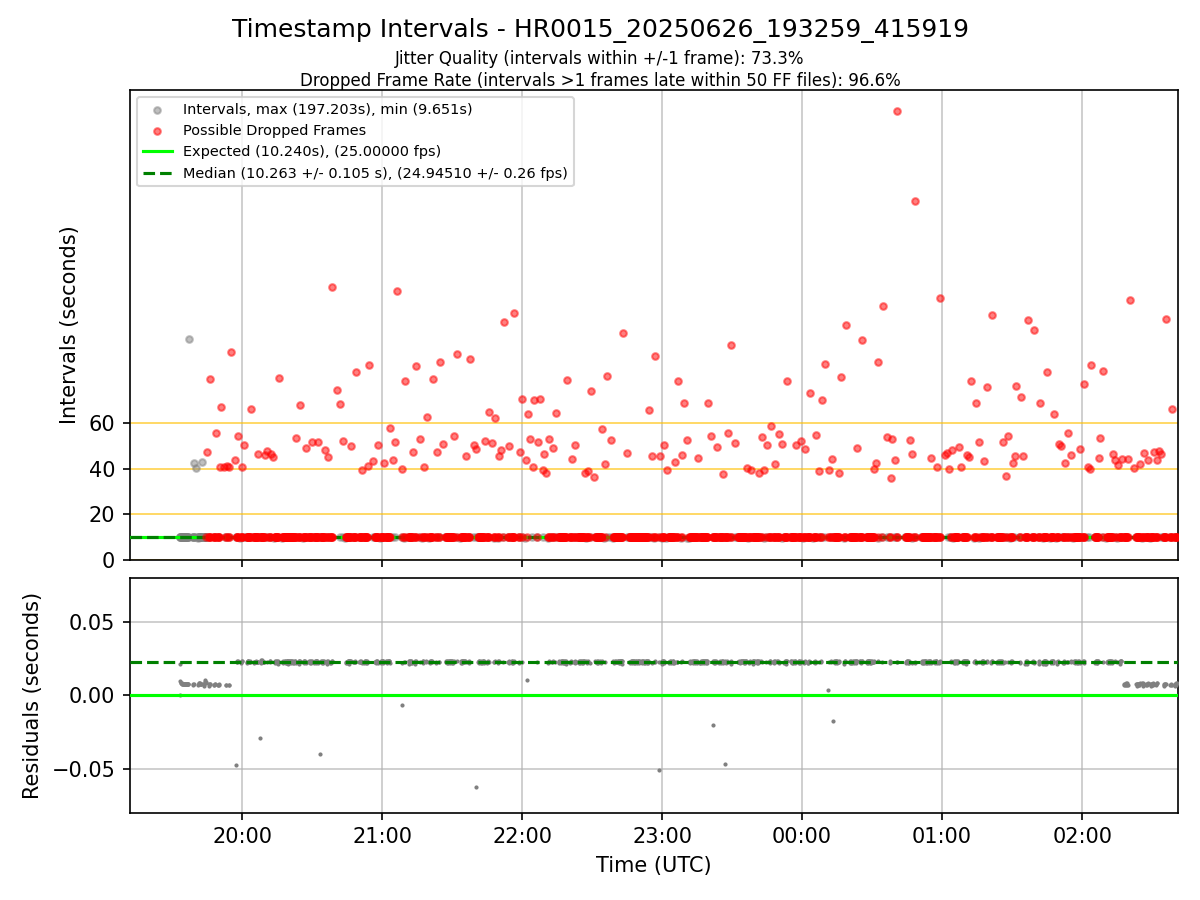Screen dimensions: 1200x900
Task: Click the lowest residual point near 21:40
Action: (476, 787)
